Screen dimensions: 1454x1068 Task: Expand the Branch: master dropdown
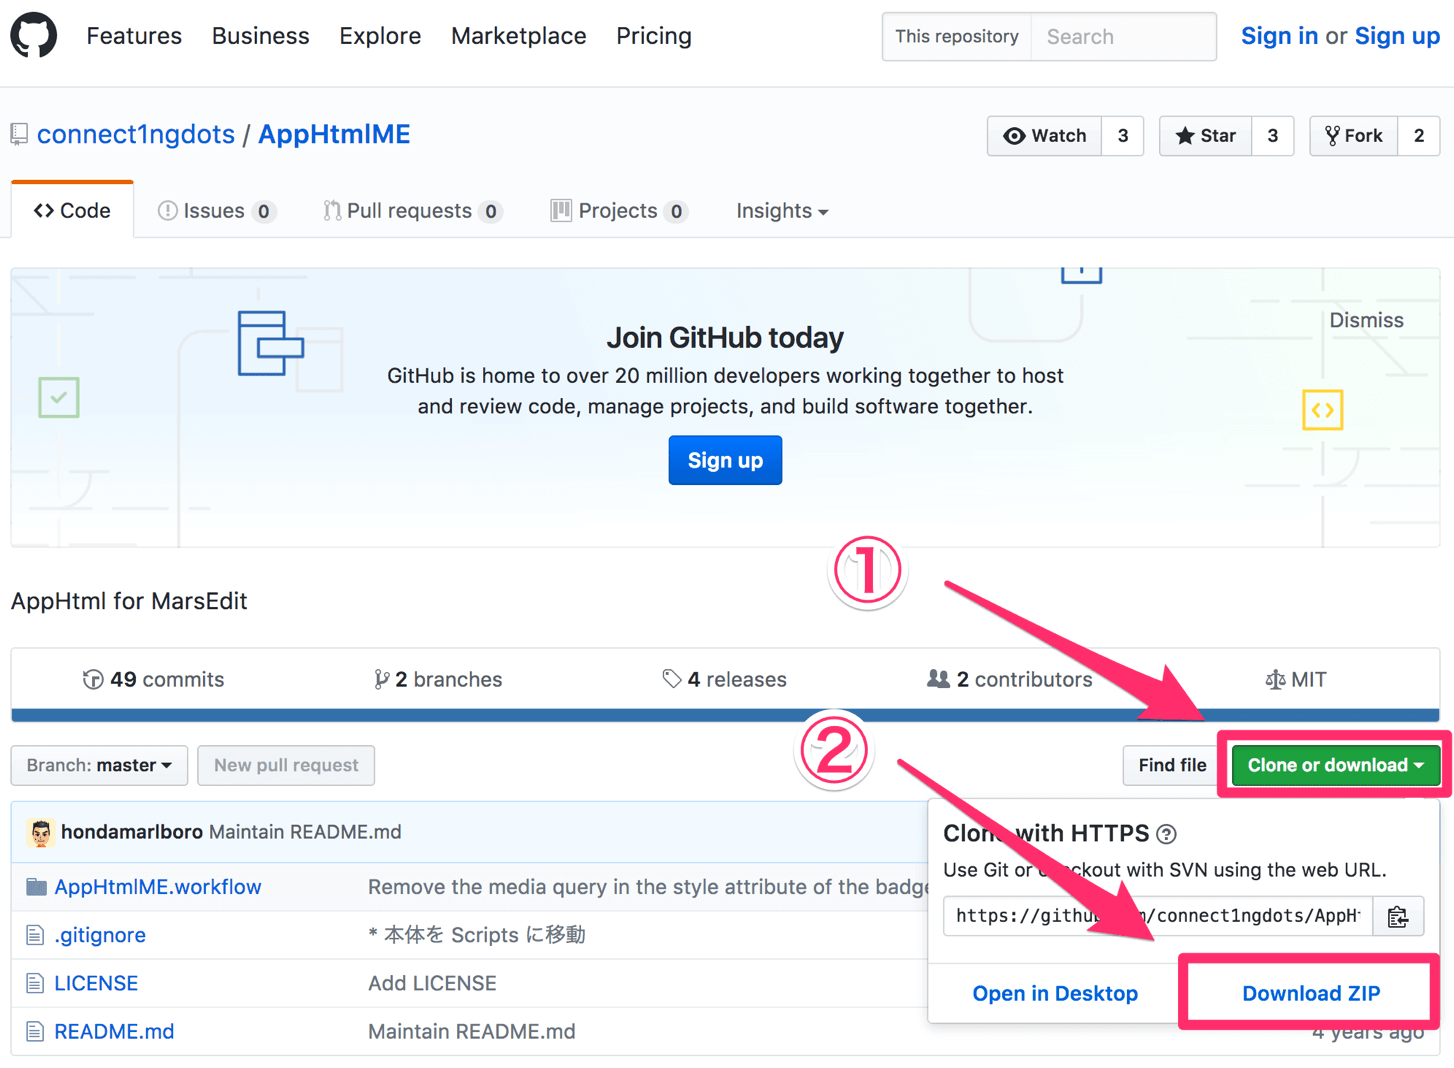point(99,765)
